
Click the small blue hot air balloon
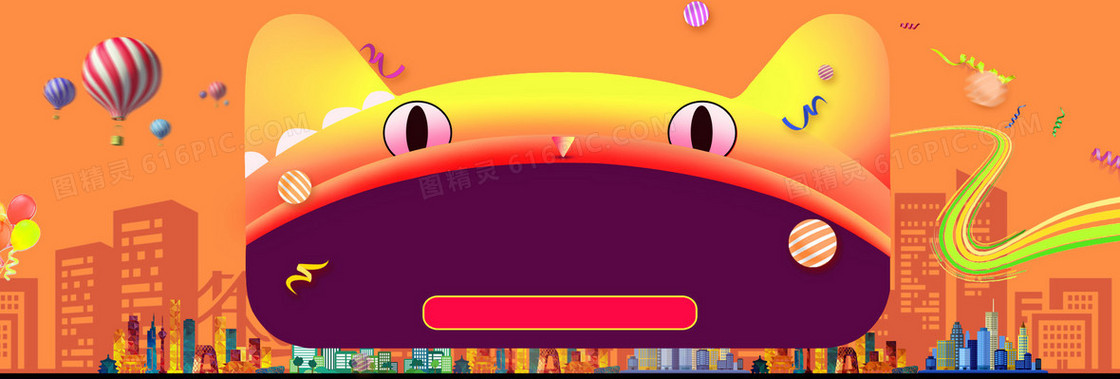pyautogui.click(x=160, y=130)
